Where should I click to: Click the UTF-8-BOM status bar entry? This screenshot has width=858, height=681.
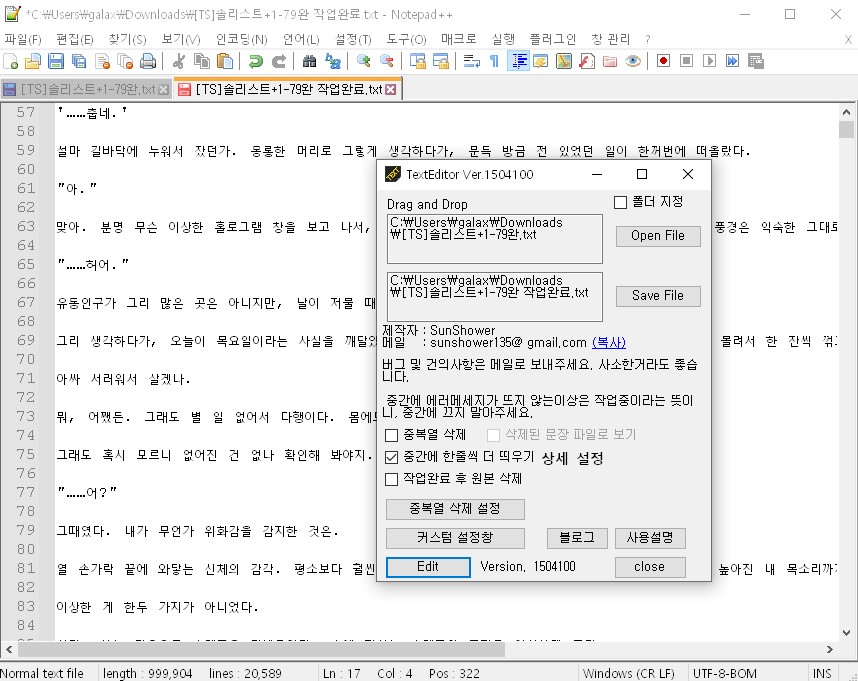coord(724,673)
